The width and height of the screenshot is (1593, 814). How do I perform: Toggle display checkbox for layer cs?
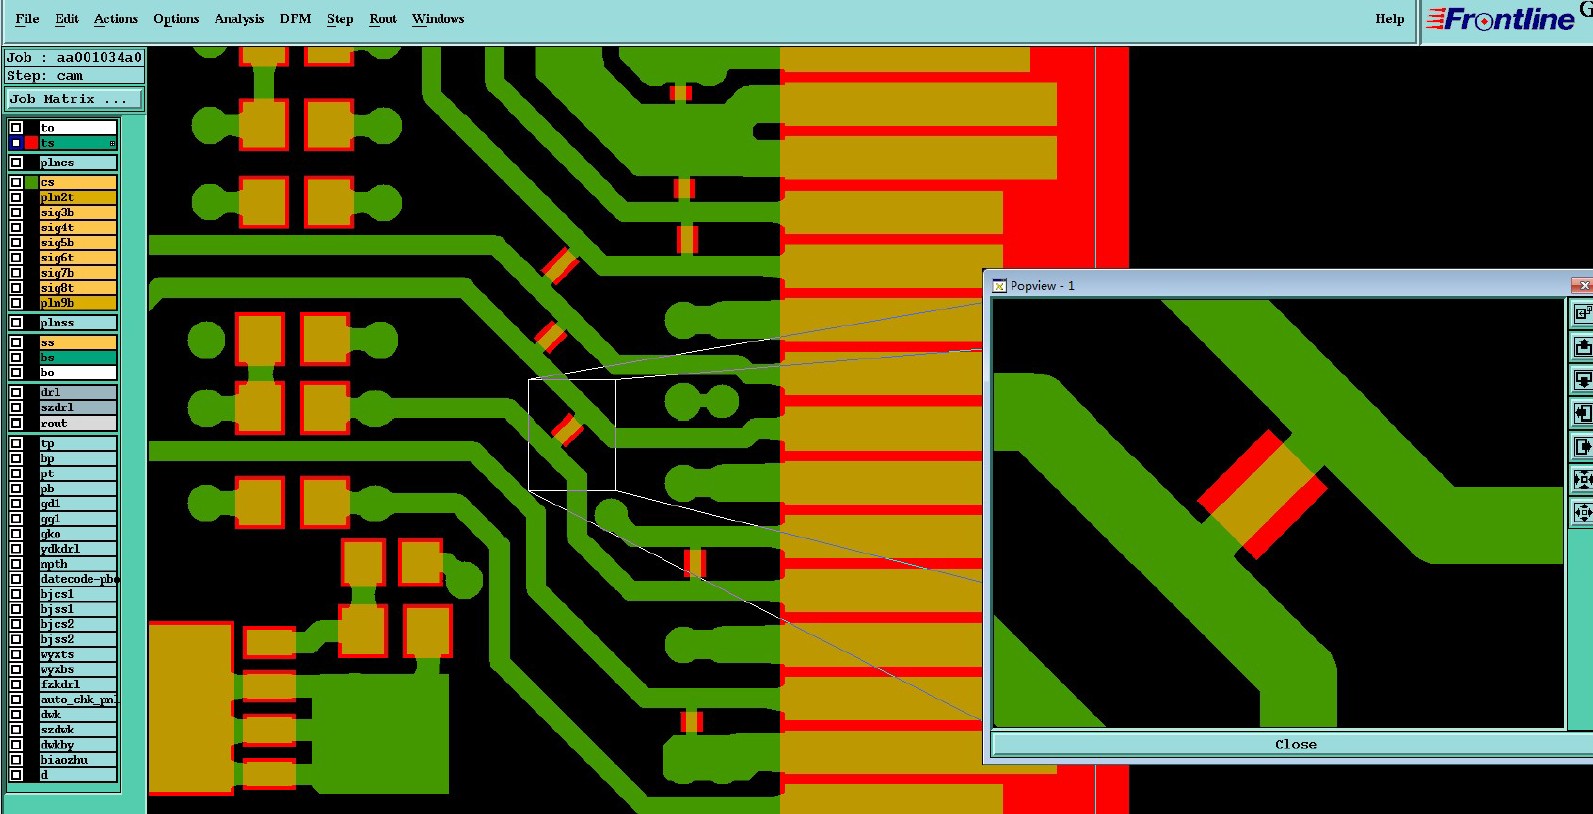point(16,182)
